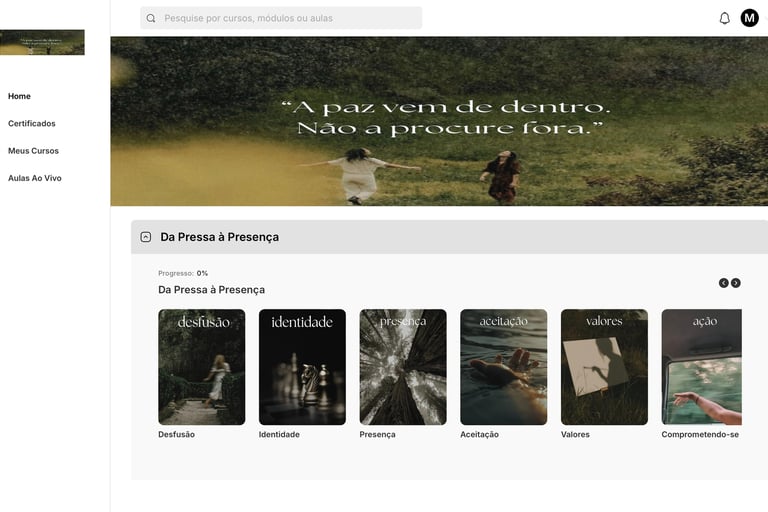
Task: Show previous modules with left carousel arrow
Action: point(723,283)
